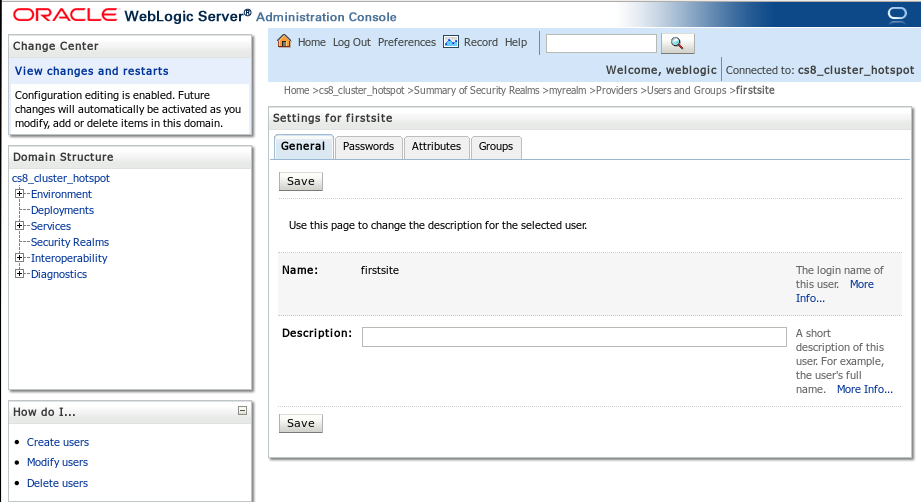921x502 pixels.
Task: Click Welcome, weblogic text
Action: click(661, 70)
